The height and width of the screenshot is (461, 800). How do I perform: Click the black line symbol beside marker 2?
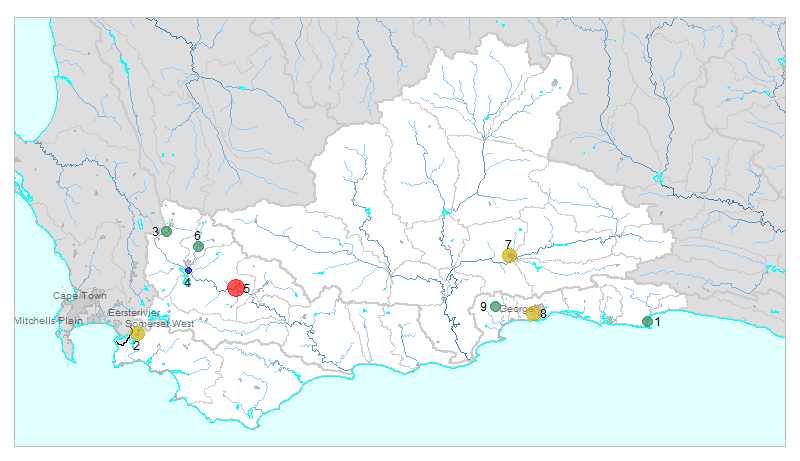click(x=122, y=342)
